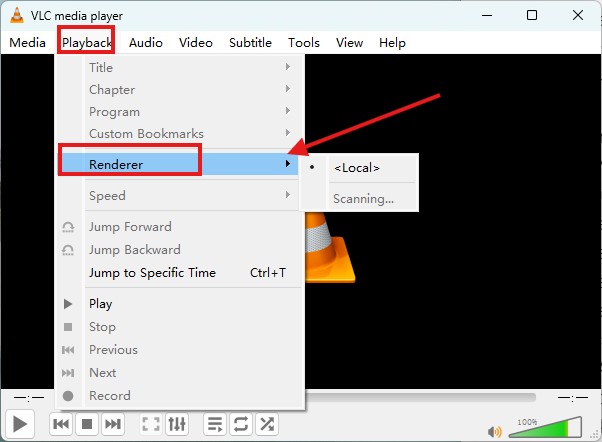The image size is (602, 442).
Task: Open the Tools menu
Action: tap(304, 43)
